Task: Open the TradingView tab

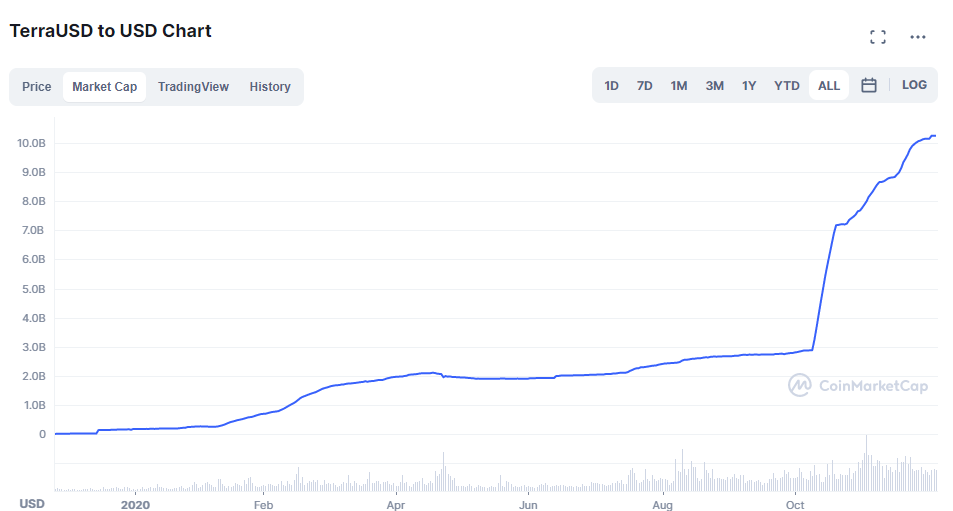Action: (193, 87)
